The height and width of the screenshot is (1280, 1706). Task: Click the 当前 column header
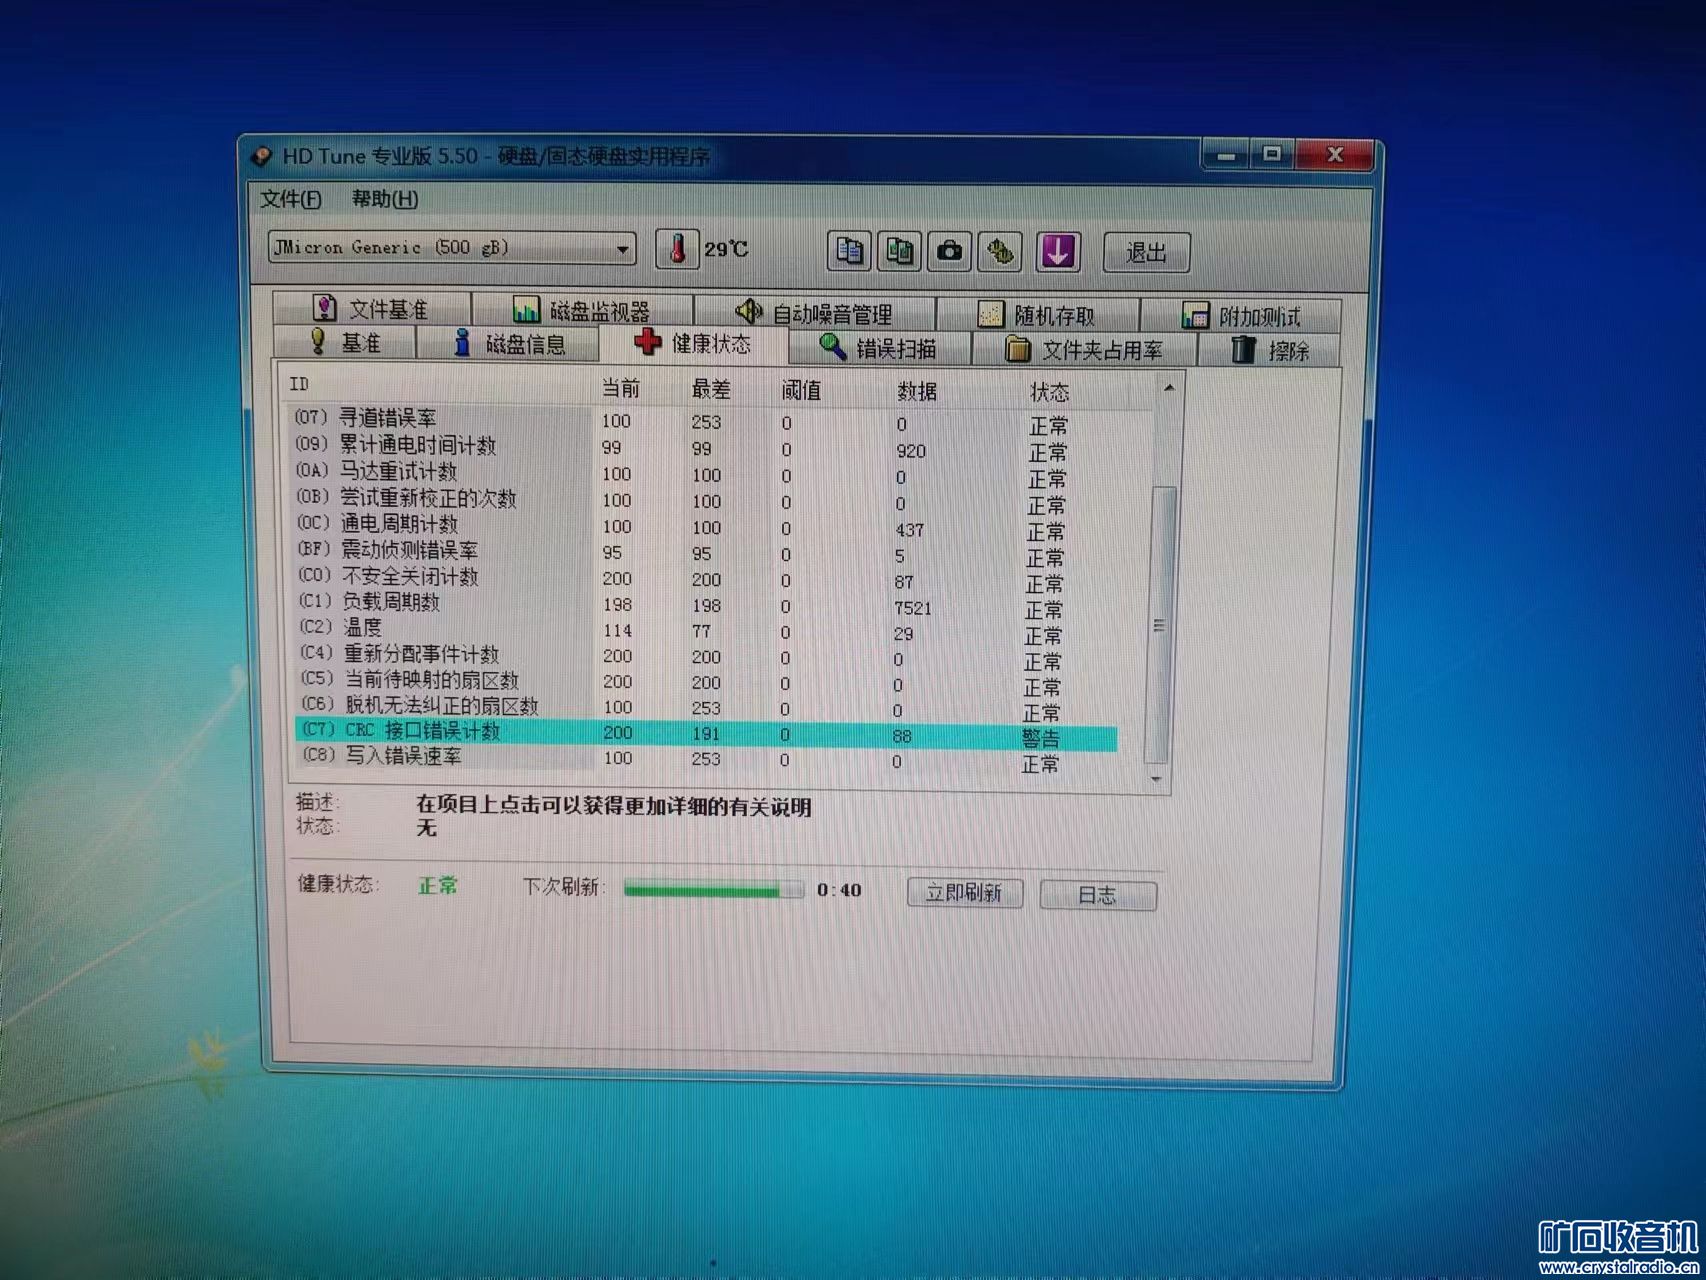621,388
